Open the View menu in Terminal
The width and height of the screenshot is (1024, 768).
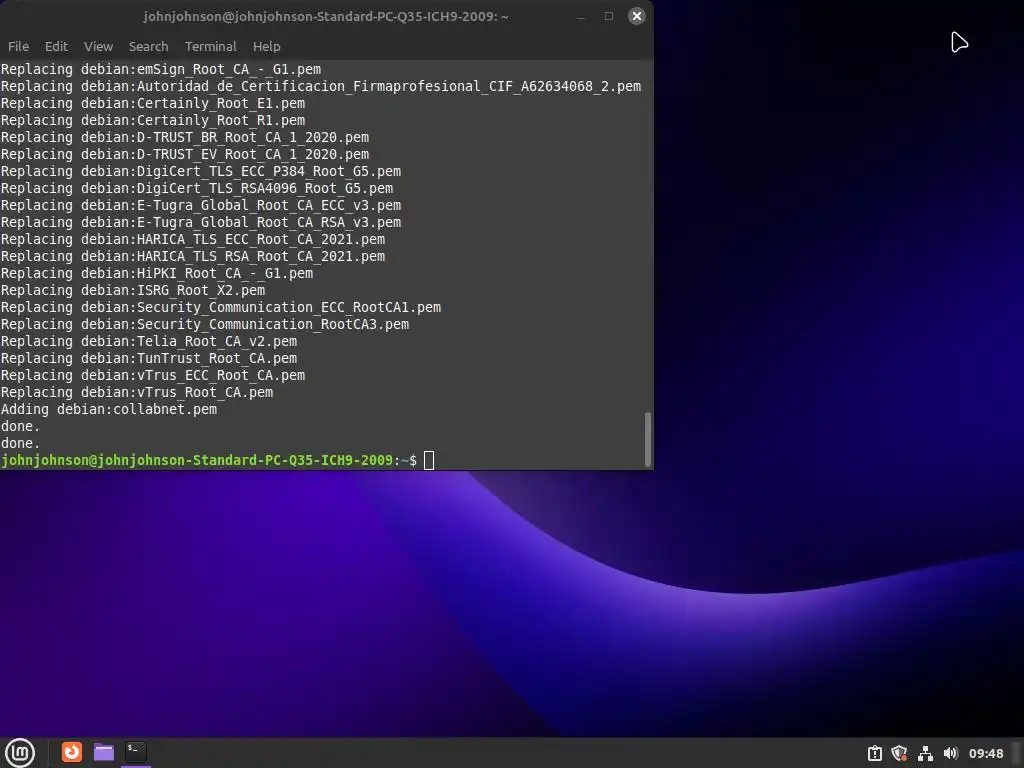(98, 46)
